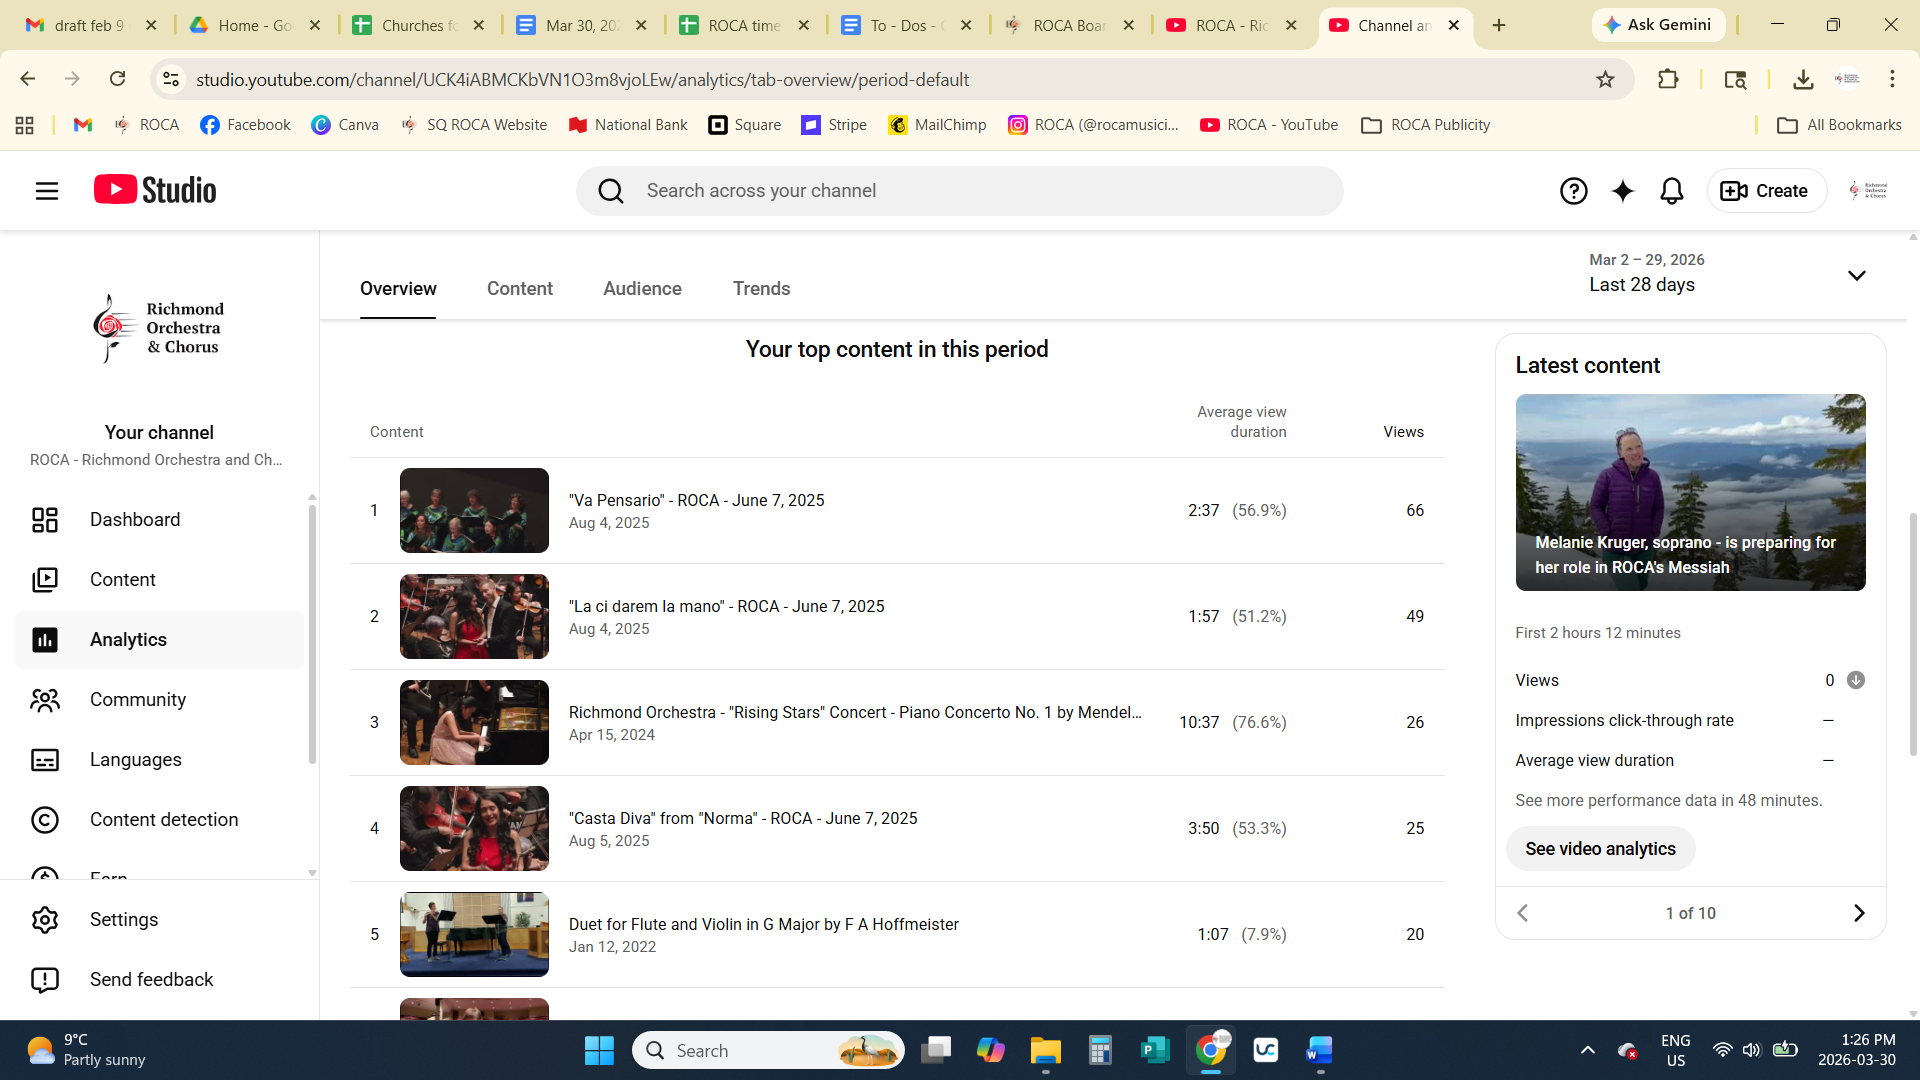Go to previous Latest content item
1920x1080 pixels.
1523,913
